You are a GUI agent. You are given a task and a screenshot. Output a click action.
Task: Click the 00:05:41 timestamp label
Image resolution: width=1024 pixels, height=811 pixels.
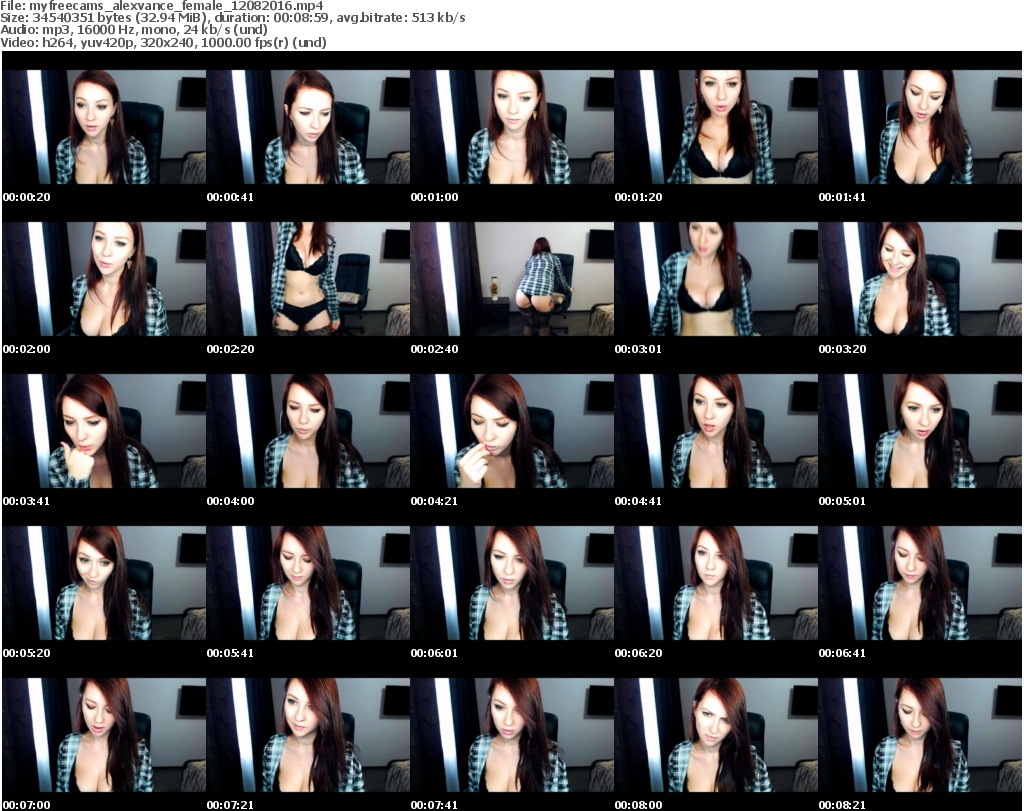click(x=231, y=653)
